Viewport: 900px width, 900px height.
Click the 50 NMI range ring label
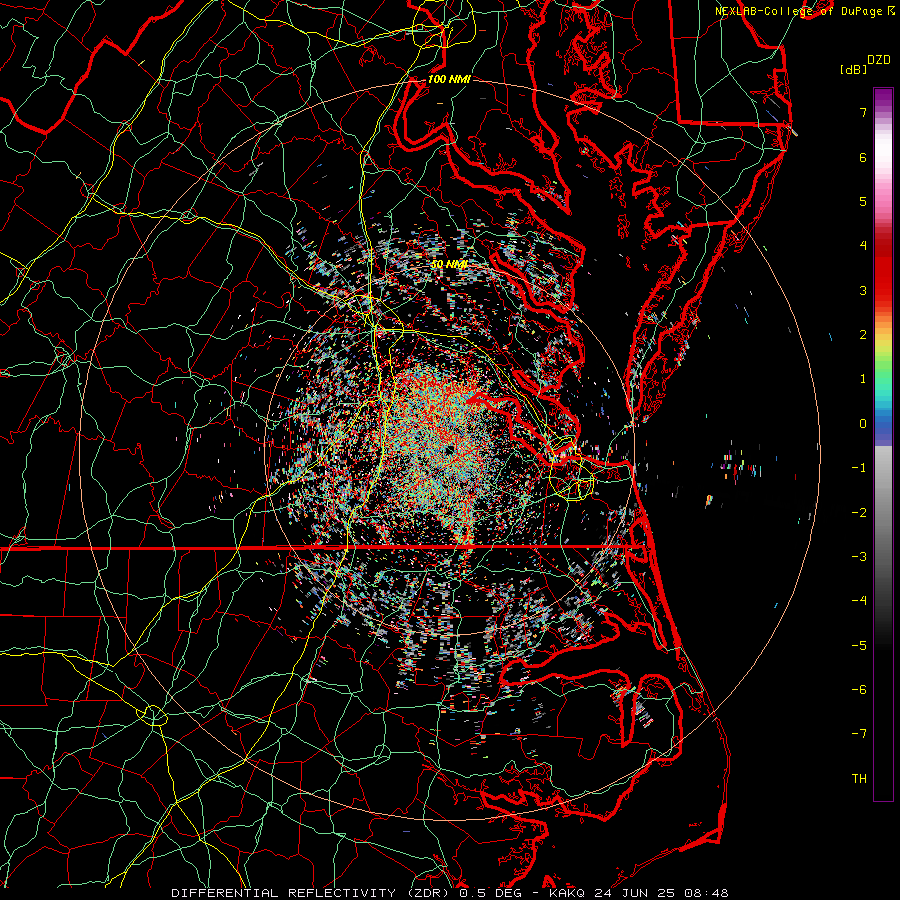pyautogui.click(x=449, y=264)
